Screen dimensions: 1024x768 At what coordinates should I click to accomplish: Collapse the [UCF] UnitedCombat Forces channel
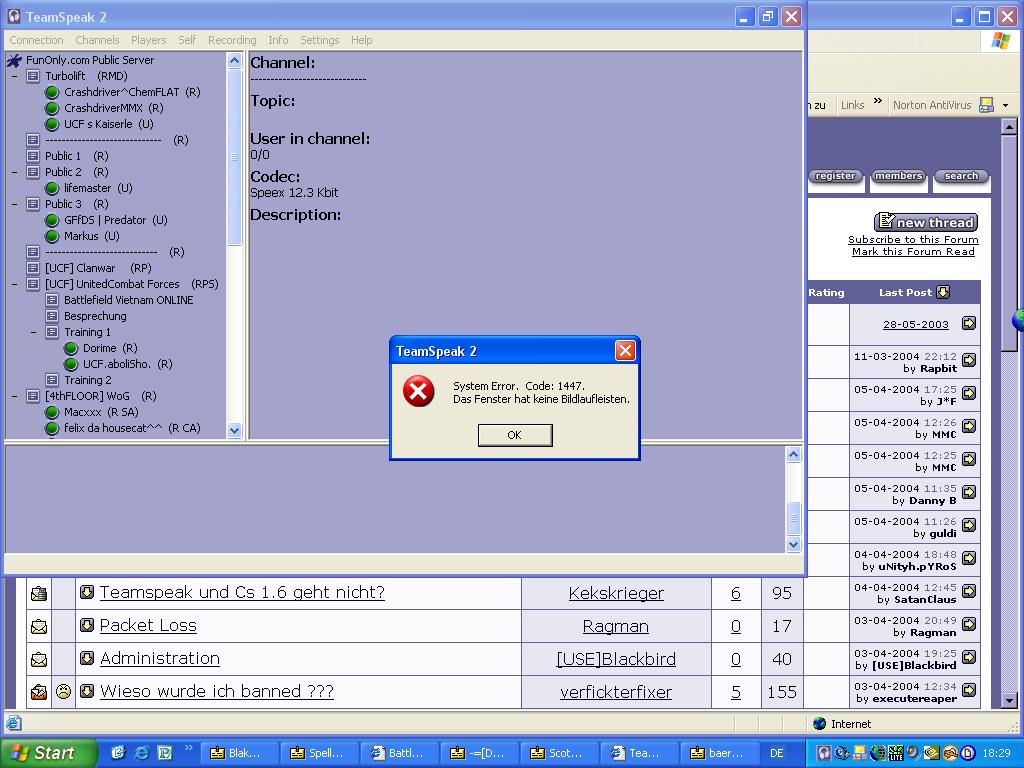click(14, 285)
